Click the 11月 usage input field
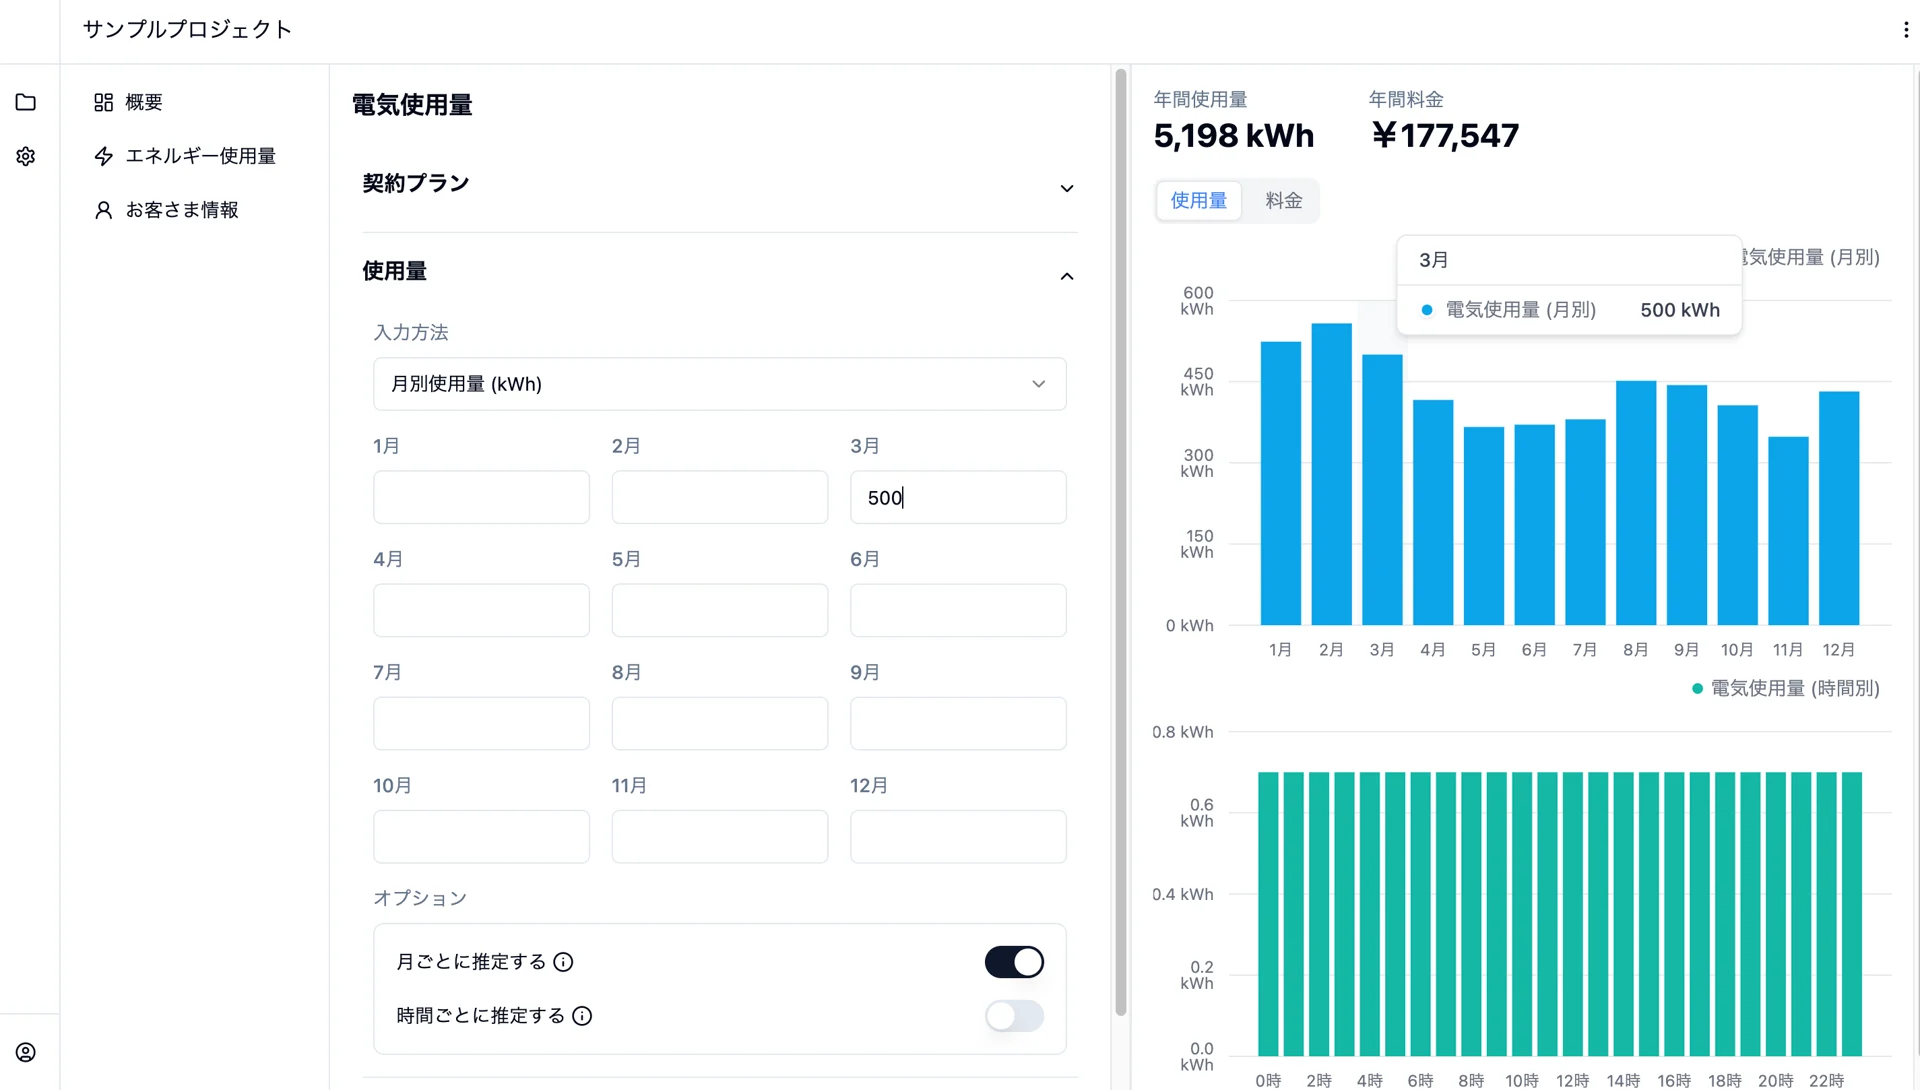Viewport: 1920px width, 1090px height. [x=719, y=836]
